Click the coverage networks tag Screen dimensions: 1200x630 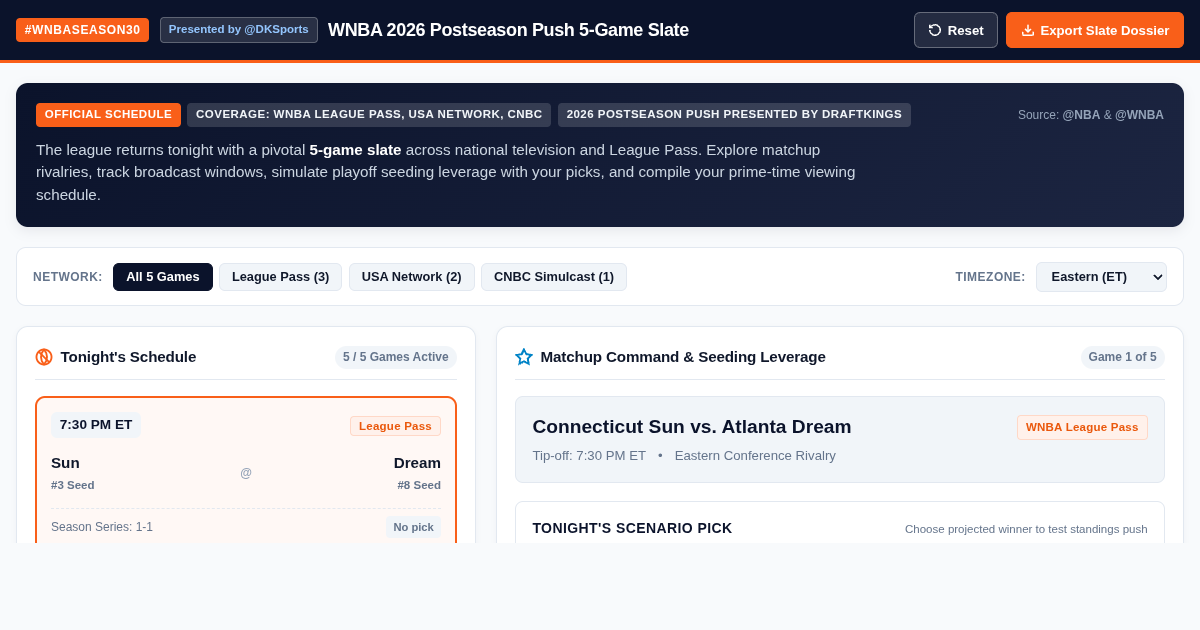(x=369, y=115)
